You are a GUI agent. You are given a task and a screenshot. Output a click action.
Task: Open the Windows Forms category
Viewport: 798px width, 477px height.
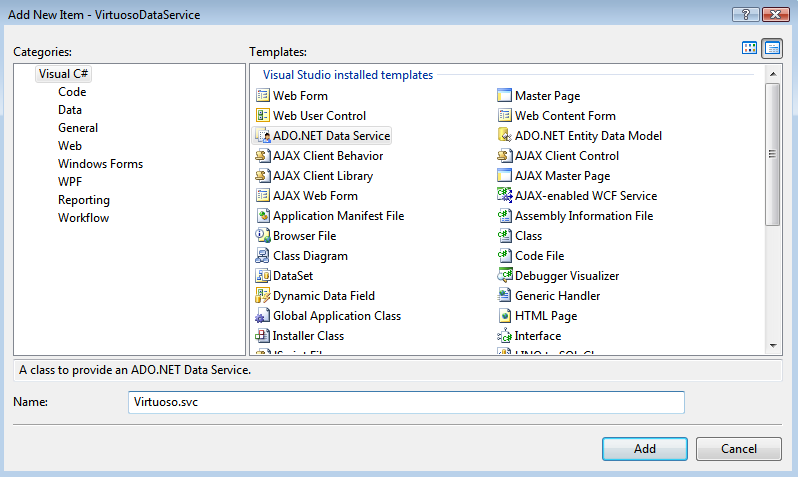[100, 164]
